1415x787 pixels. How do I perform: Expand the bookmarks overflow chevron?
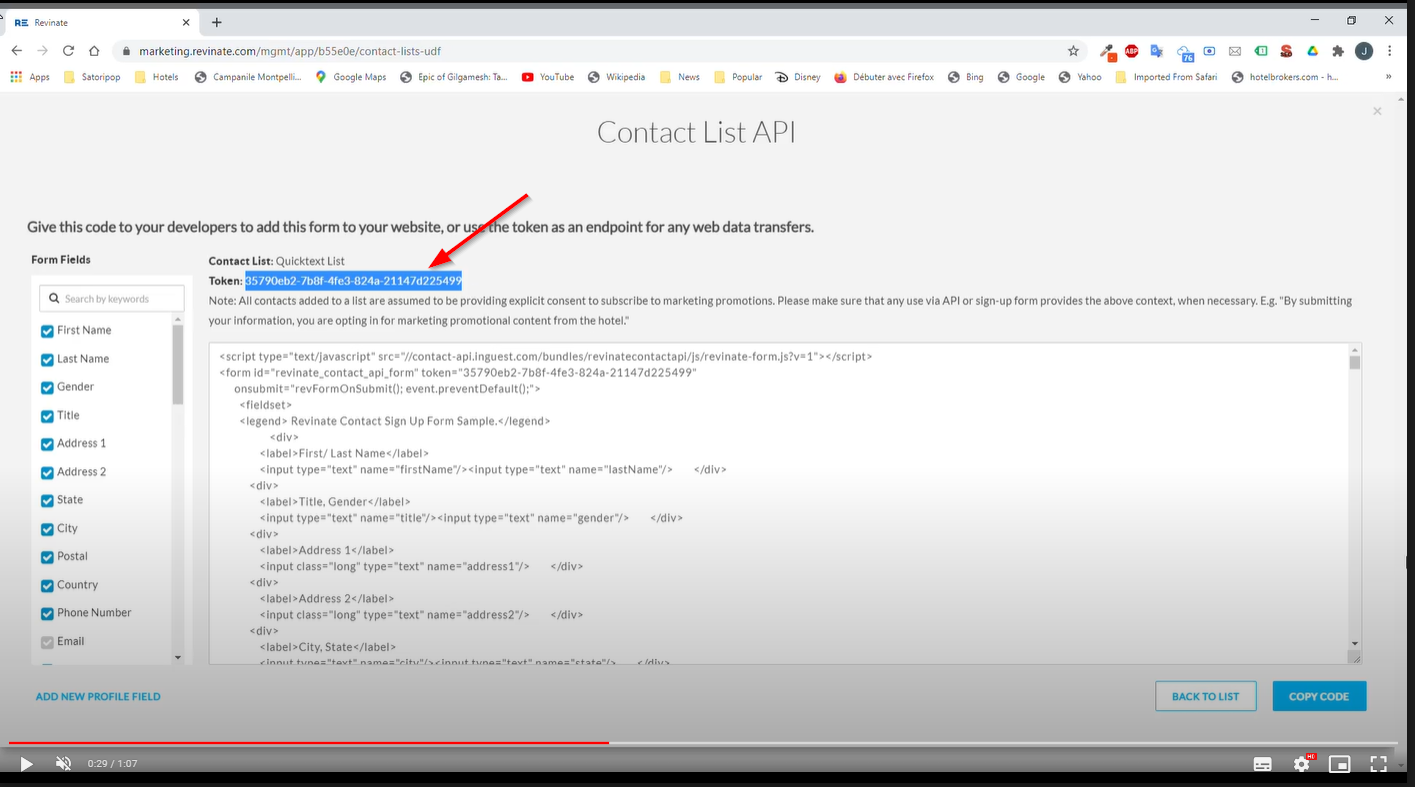pyautogui.click(x=1388, y=77)
